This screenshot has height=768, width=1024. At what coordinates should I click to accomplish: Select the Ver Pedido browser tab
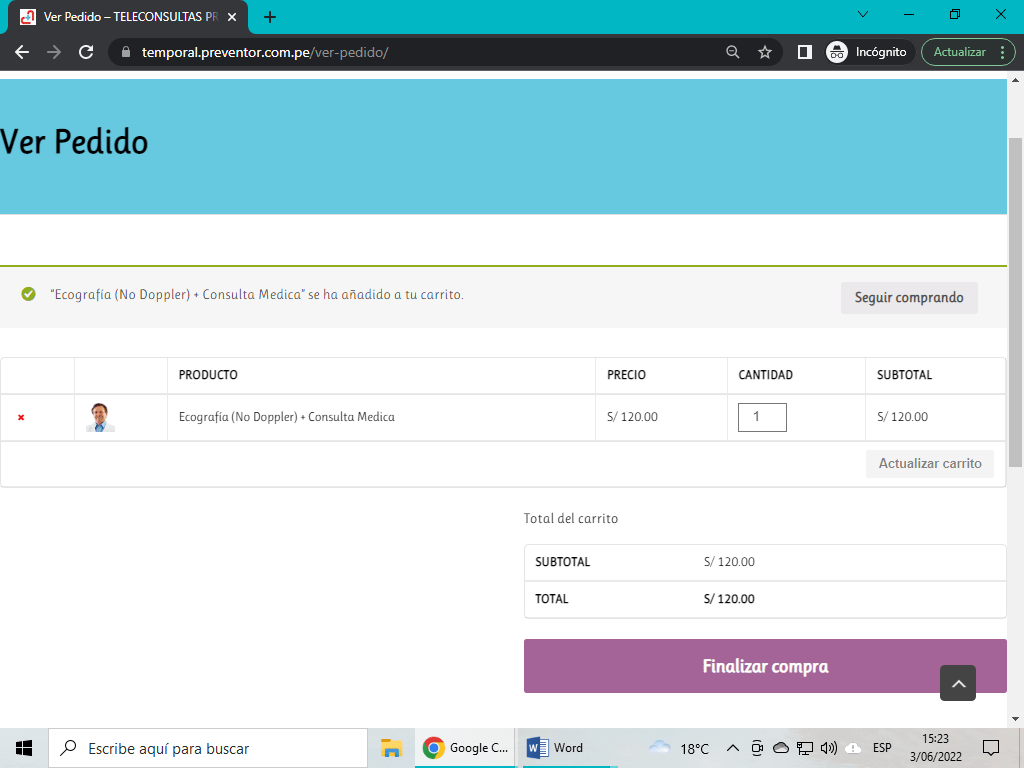129,17
